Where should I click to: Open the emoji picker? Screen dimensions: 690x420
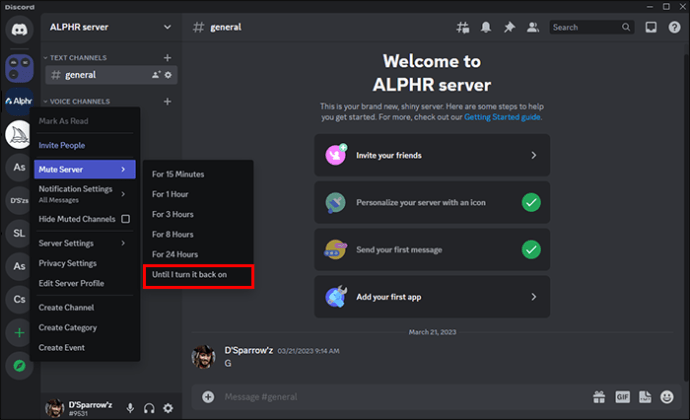point(667,397)
